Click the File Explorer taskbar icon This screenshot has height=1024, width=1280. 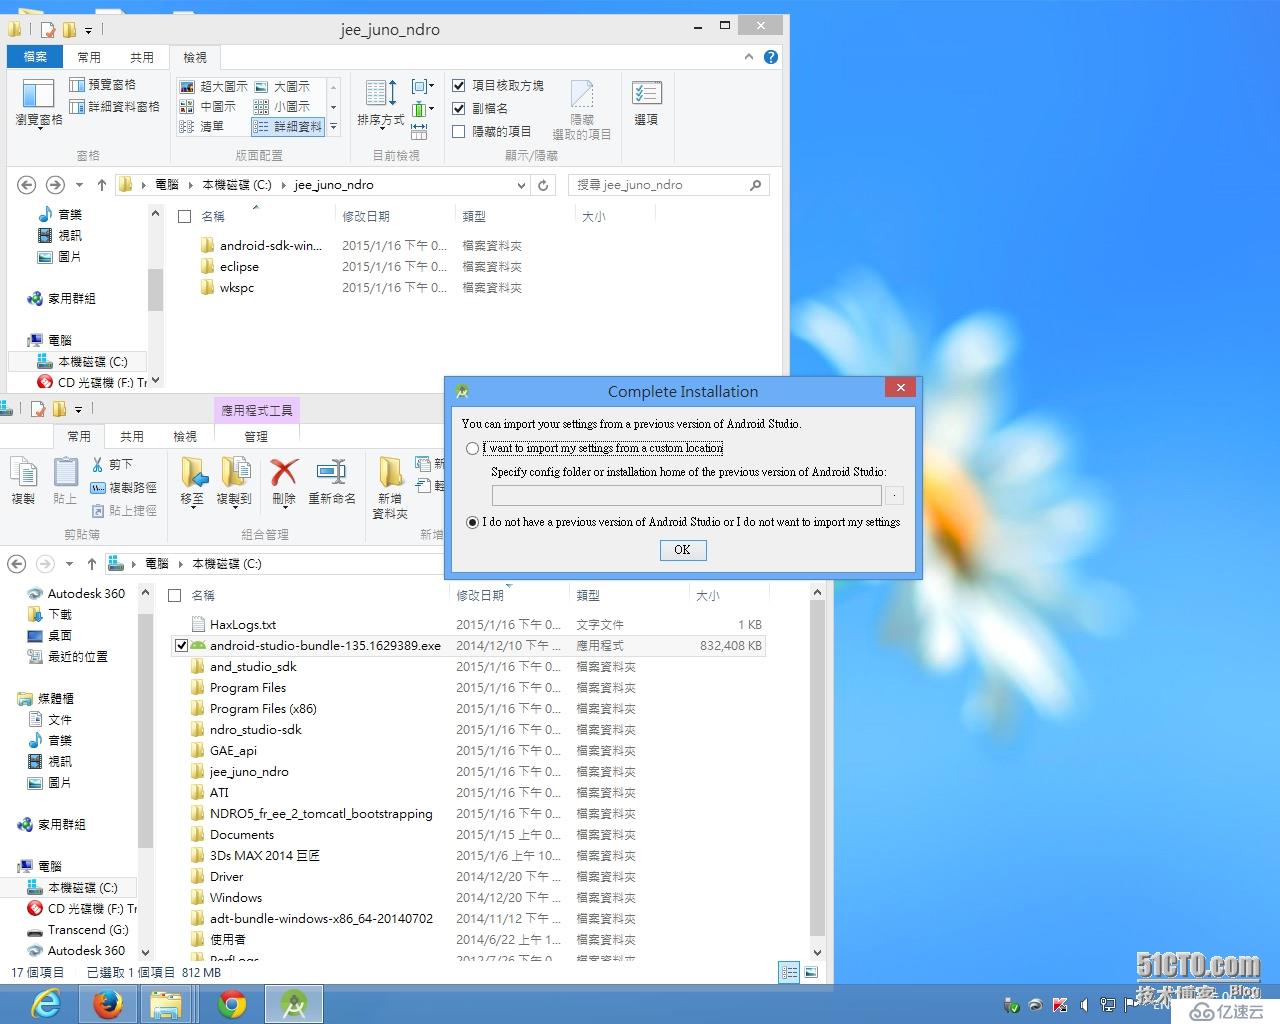pos(166,1003)
